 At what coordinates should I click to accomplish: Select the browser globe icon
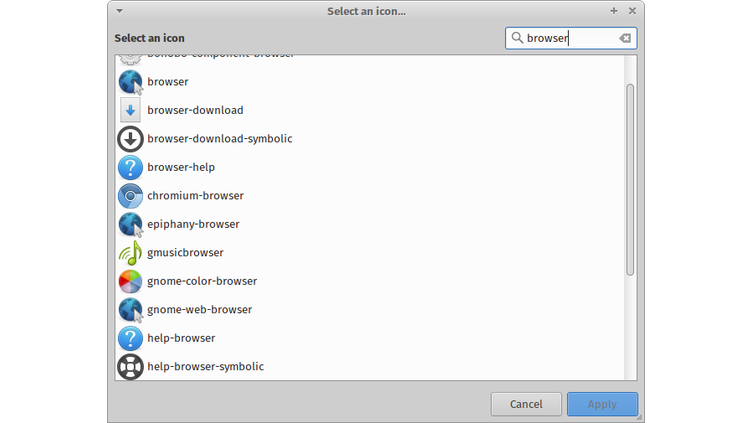131,82
